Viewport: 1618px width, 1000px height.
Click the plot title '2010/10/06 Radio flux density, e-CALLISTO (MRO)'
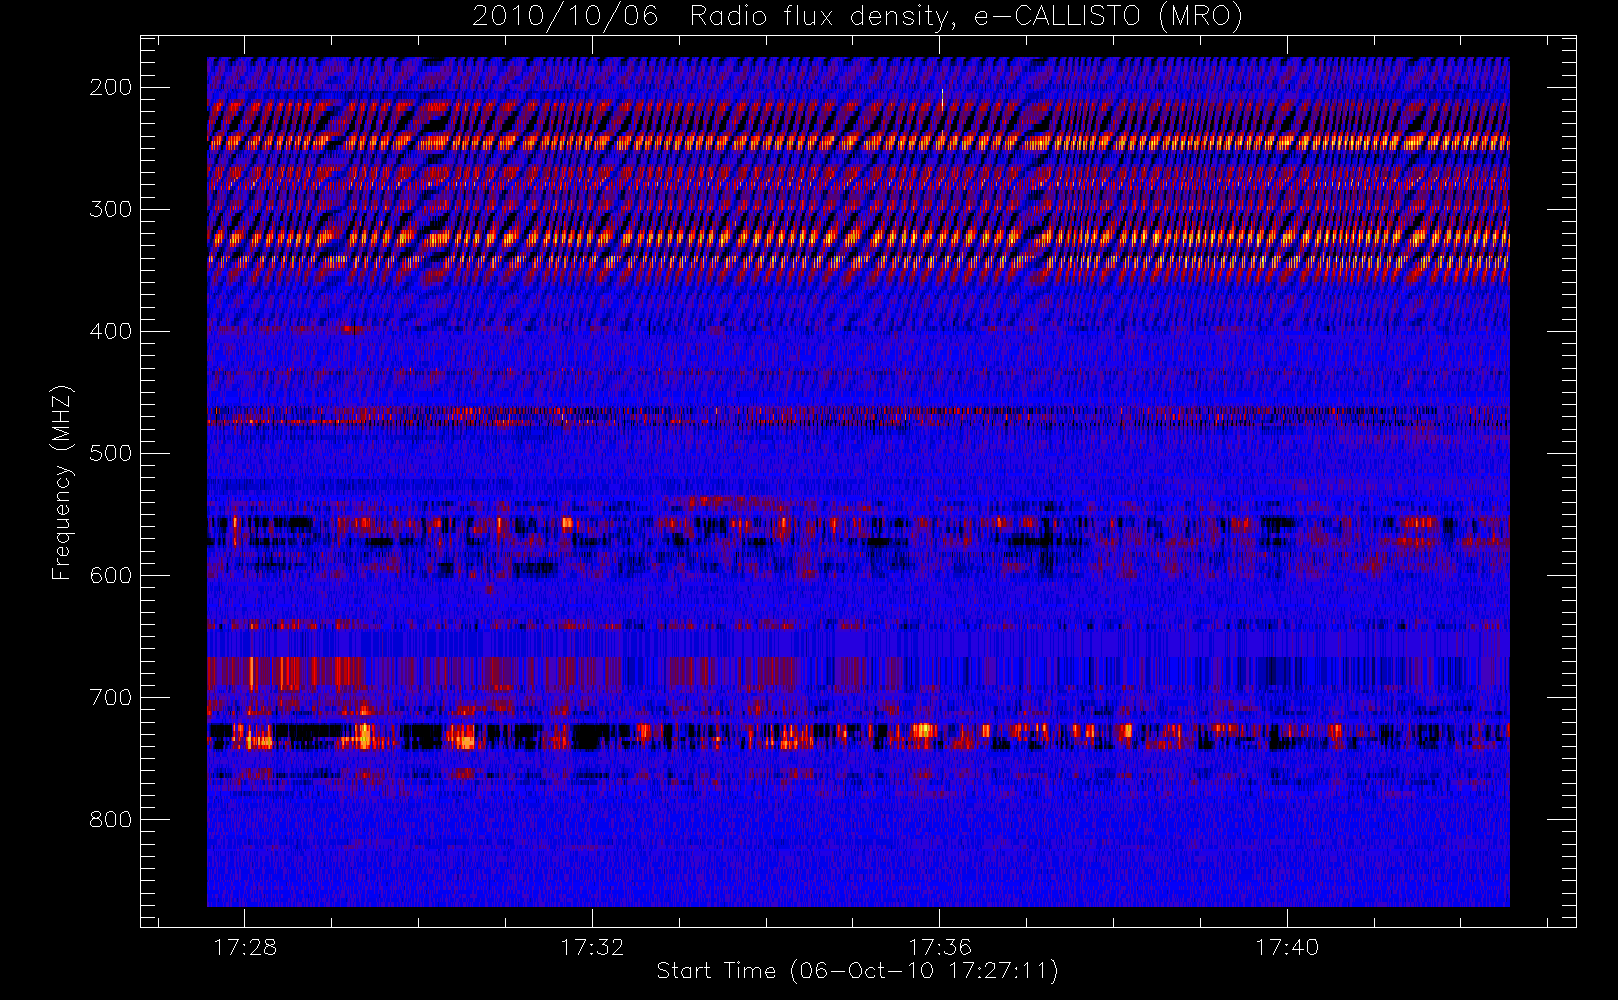[857, 17]
